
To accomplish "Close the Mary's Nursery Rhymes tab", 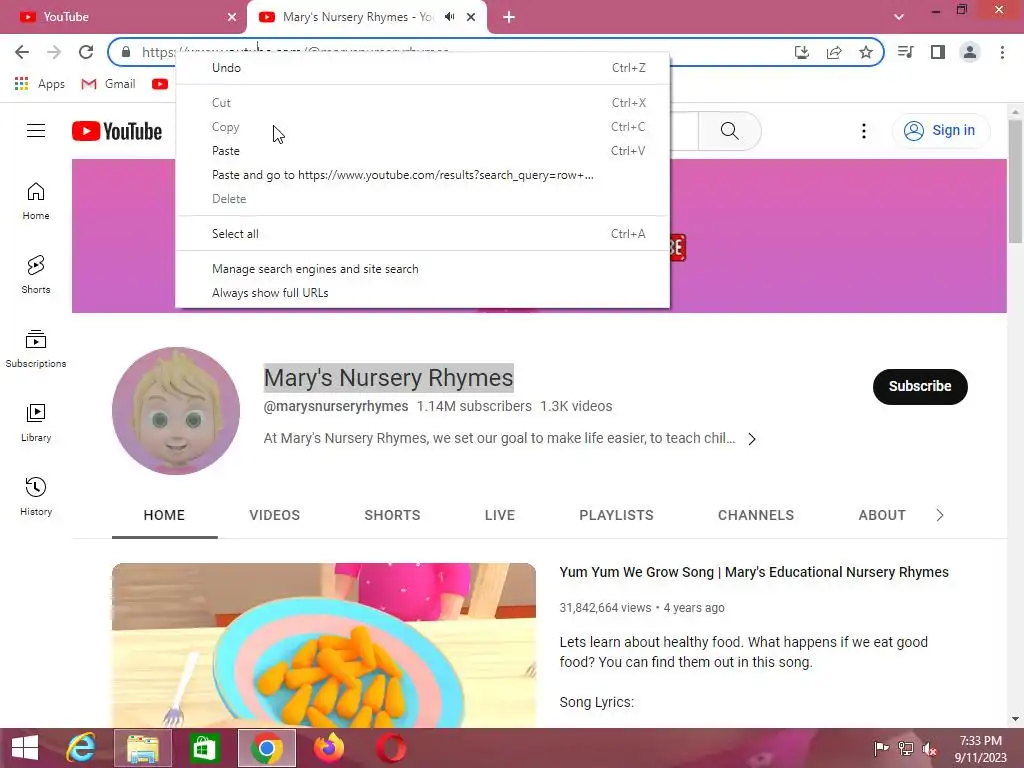I will pyautogui.click(x=471, y=17).
